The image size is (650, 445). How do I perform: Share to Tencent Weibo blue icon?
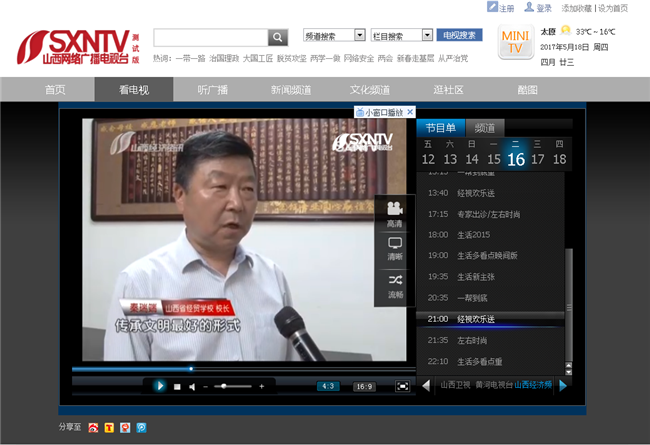(x=141, y=428)
